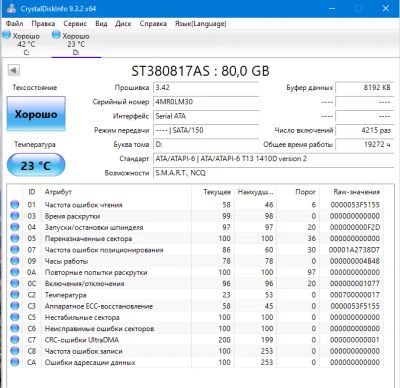This screenshot has width=400, height=388.
Task: Select the Ошибки адресации данных attribute text
Action: [90, 362]
